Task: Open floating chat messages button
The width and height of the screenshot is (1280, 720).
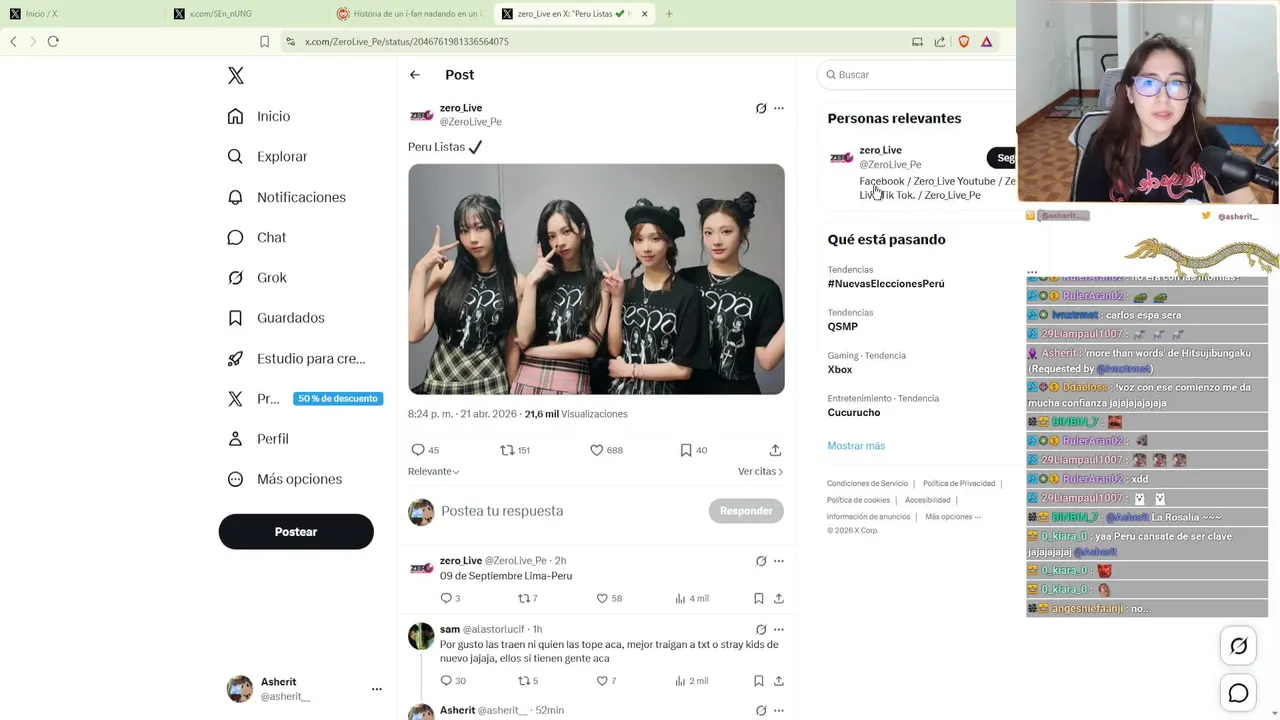Action: pos(1238,693)
